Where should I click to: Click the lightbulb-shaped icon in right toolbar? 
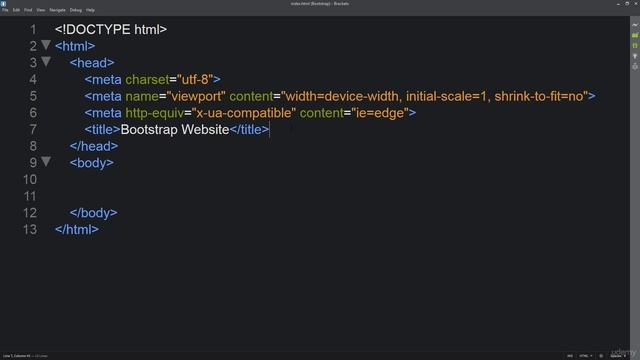click(635, 56)
